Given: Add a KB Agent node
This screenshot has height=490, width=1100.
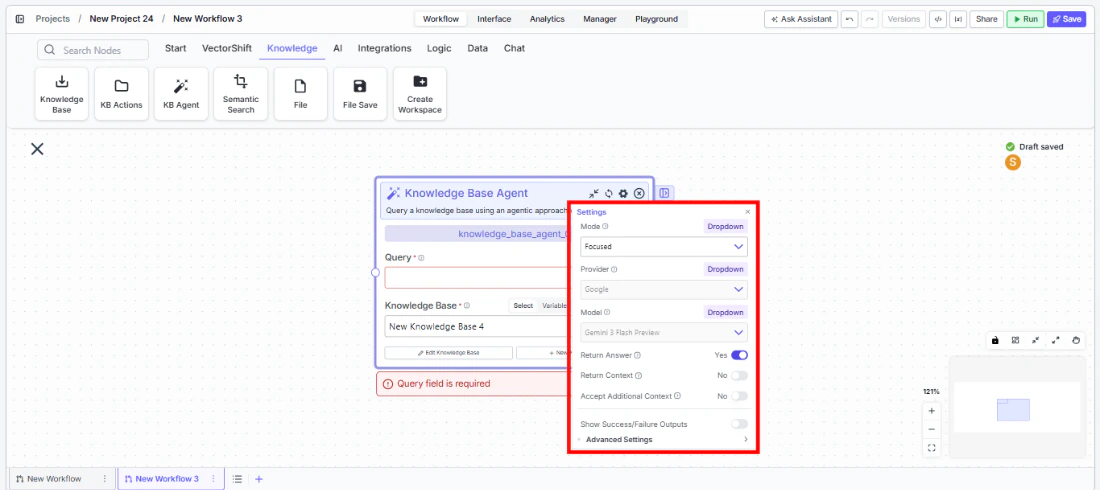Looking at the screenshot, I should [181, 94].
